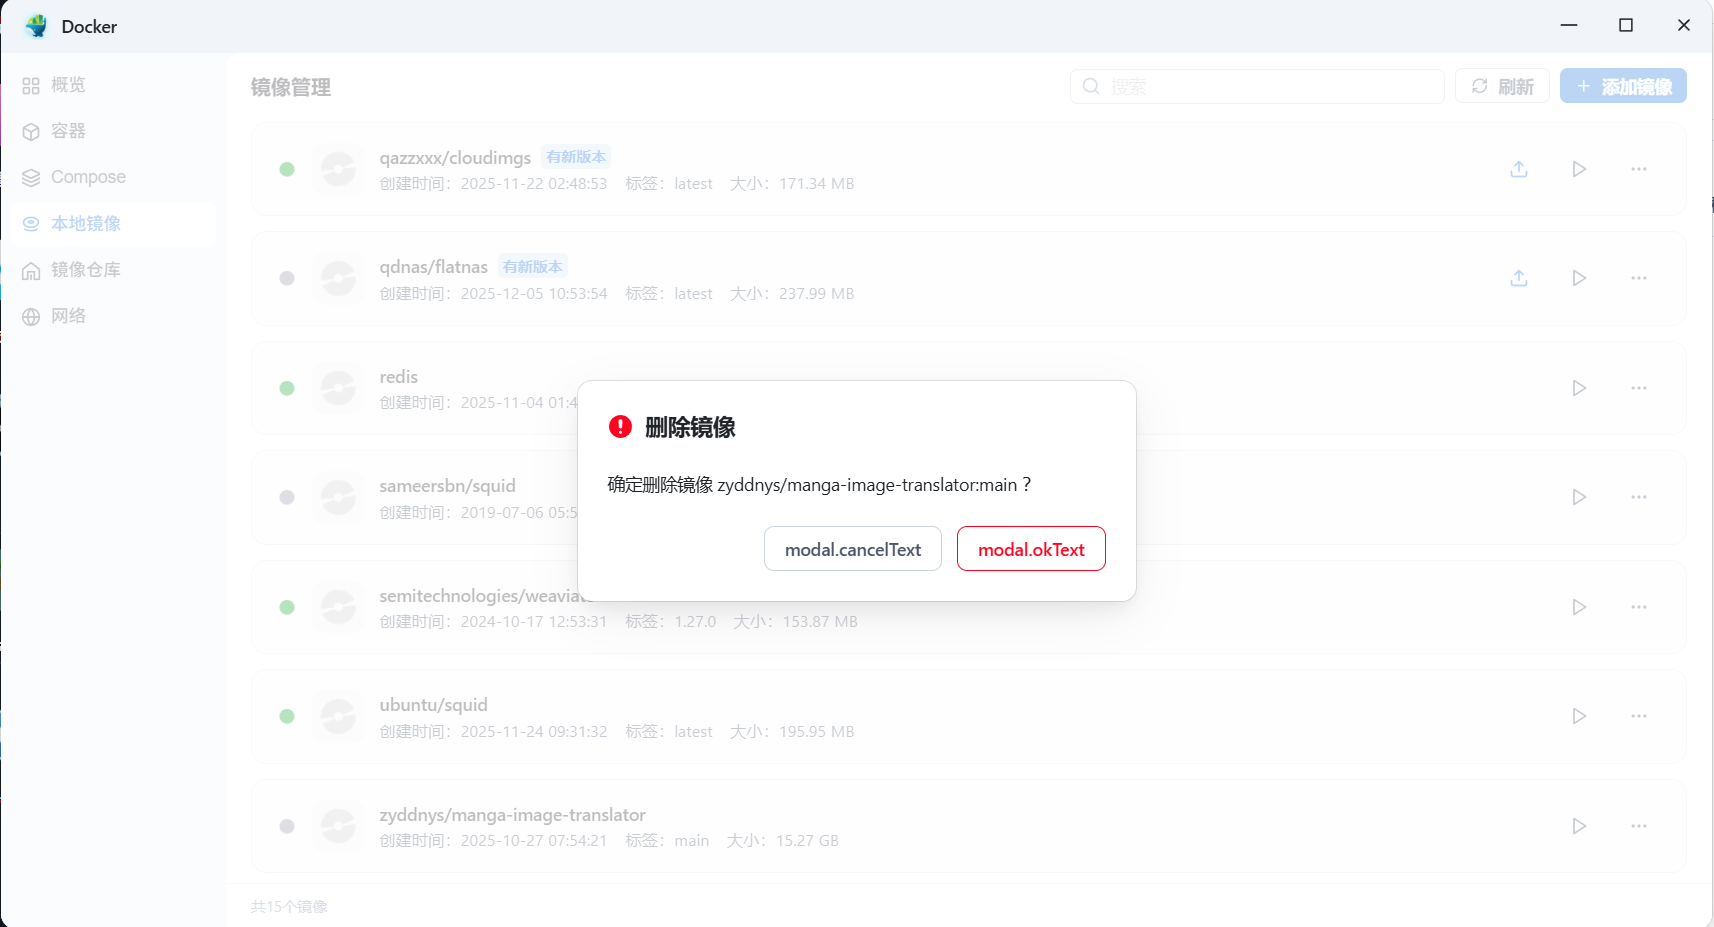
Task: Select the zyddnys/manga-image-translator image name
Action: (x=512, y=815)
